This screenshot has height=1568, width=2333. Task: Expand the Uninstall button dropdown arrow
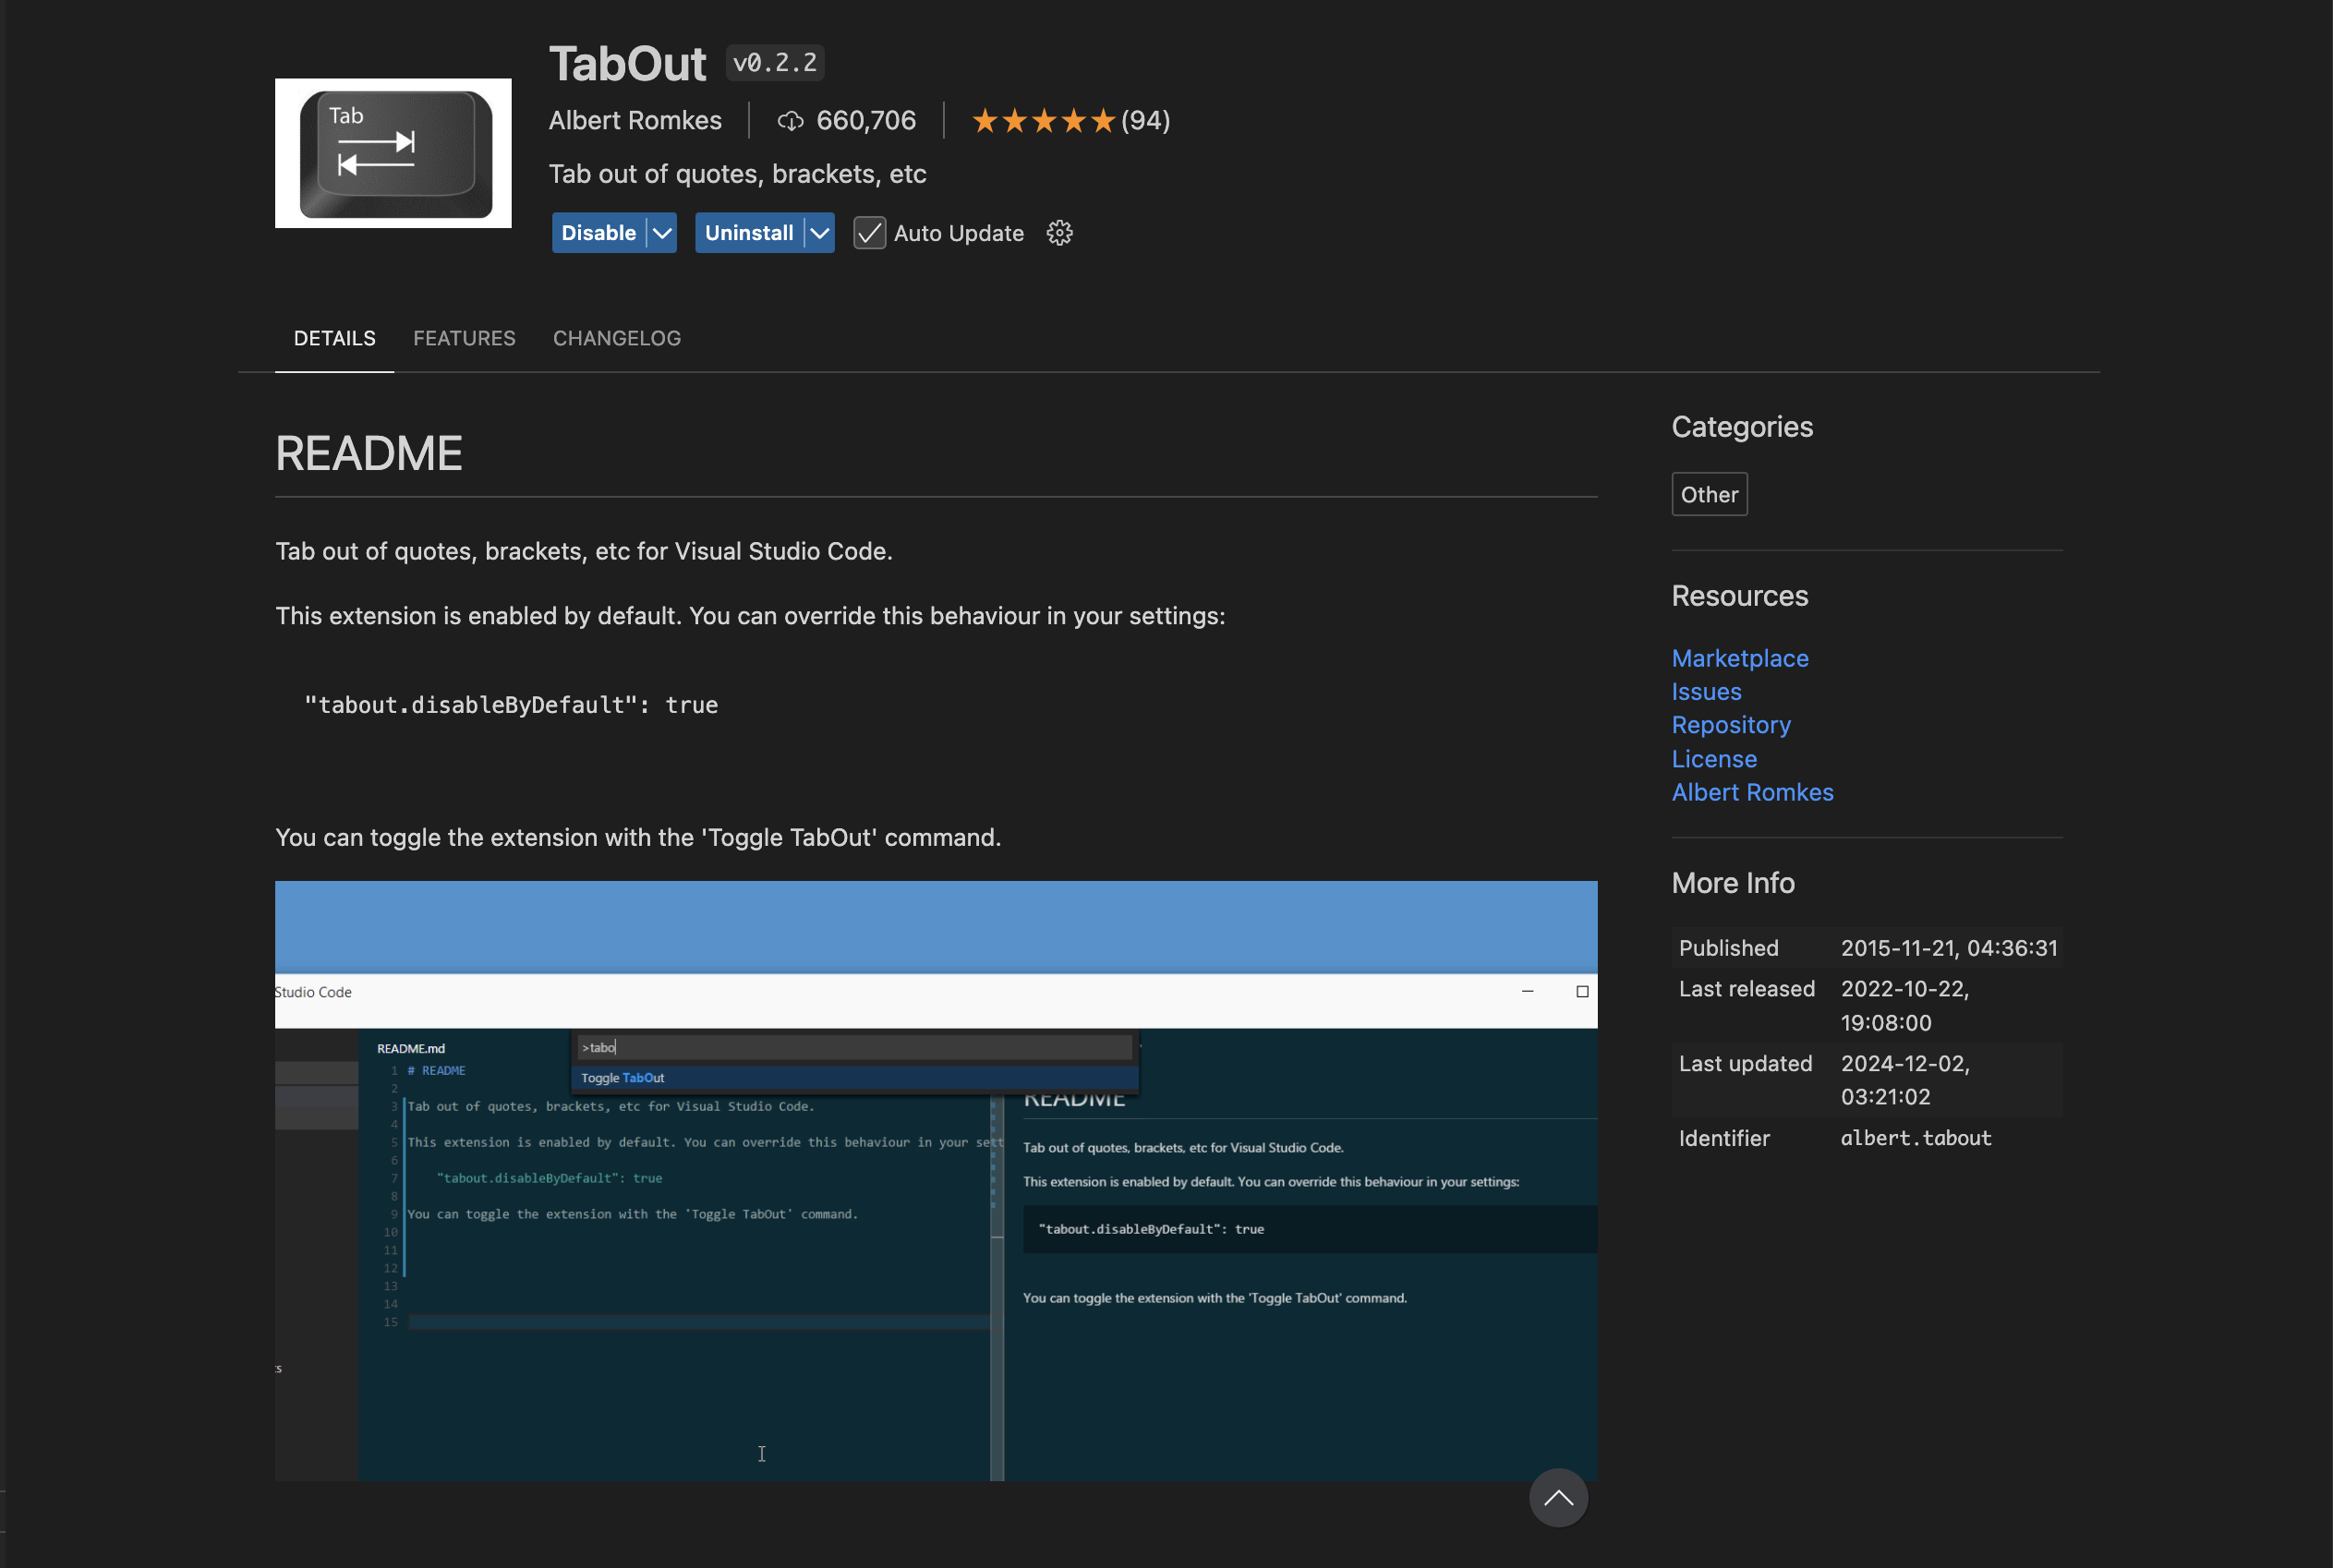pyautogui.click(x=819, y=233)
